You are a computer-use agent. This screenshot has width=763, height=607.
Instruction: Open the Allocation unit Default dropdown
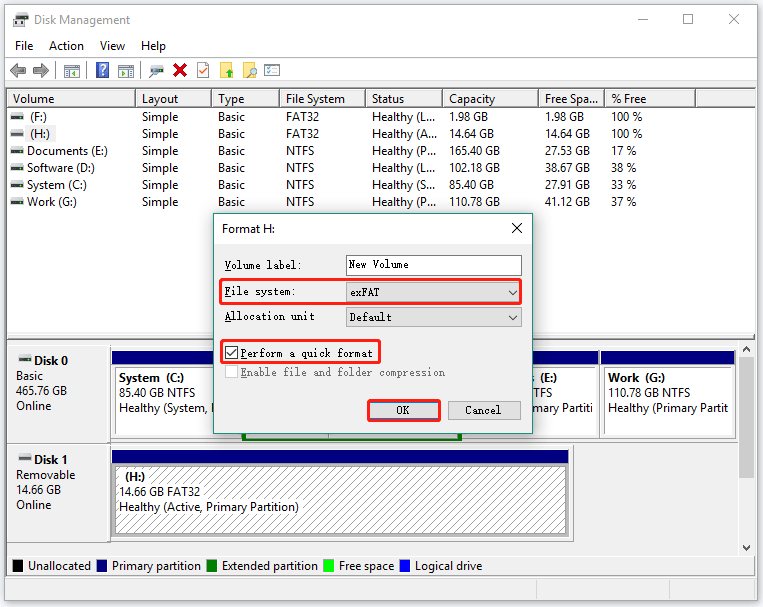tap(434, 317)
